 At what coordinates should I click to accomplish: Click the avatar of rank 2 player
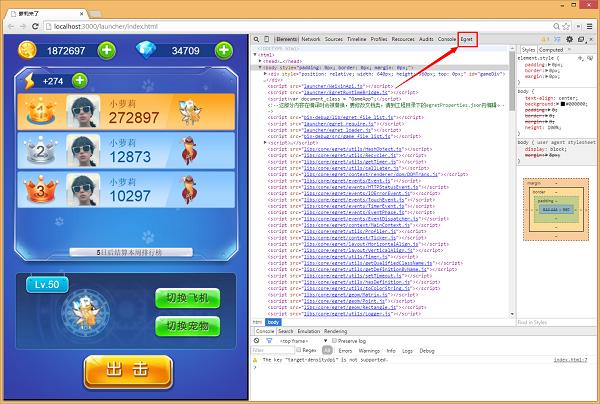83,150
